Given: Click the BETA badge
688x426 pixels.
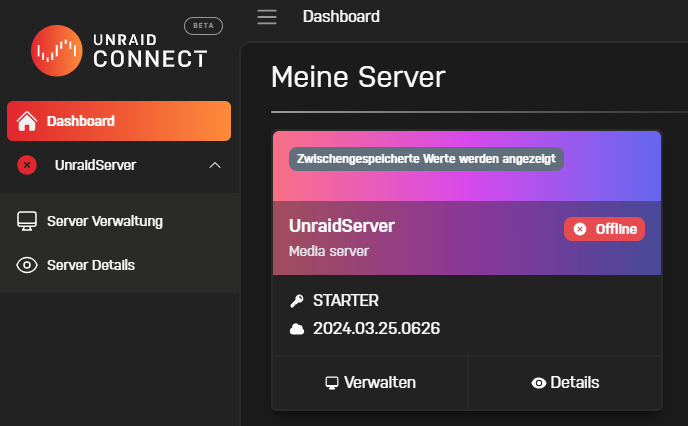Looking at the screenshot, I should (x=203, y=26).
